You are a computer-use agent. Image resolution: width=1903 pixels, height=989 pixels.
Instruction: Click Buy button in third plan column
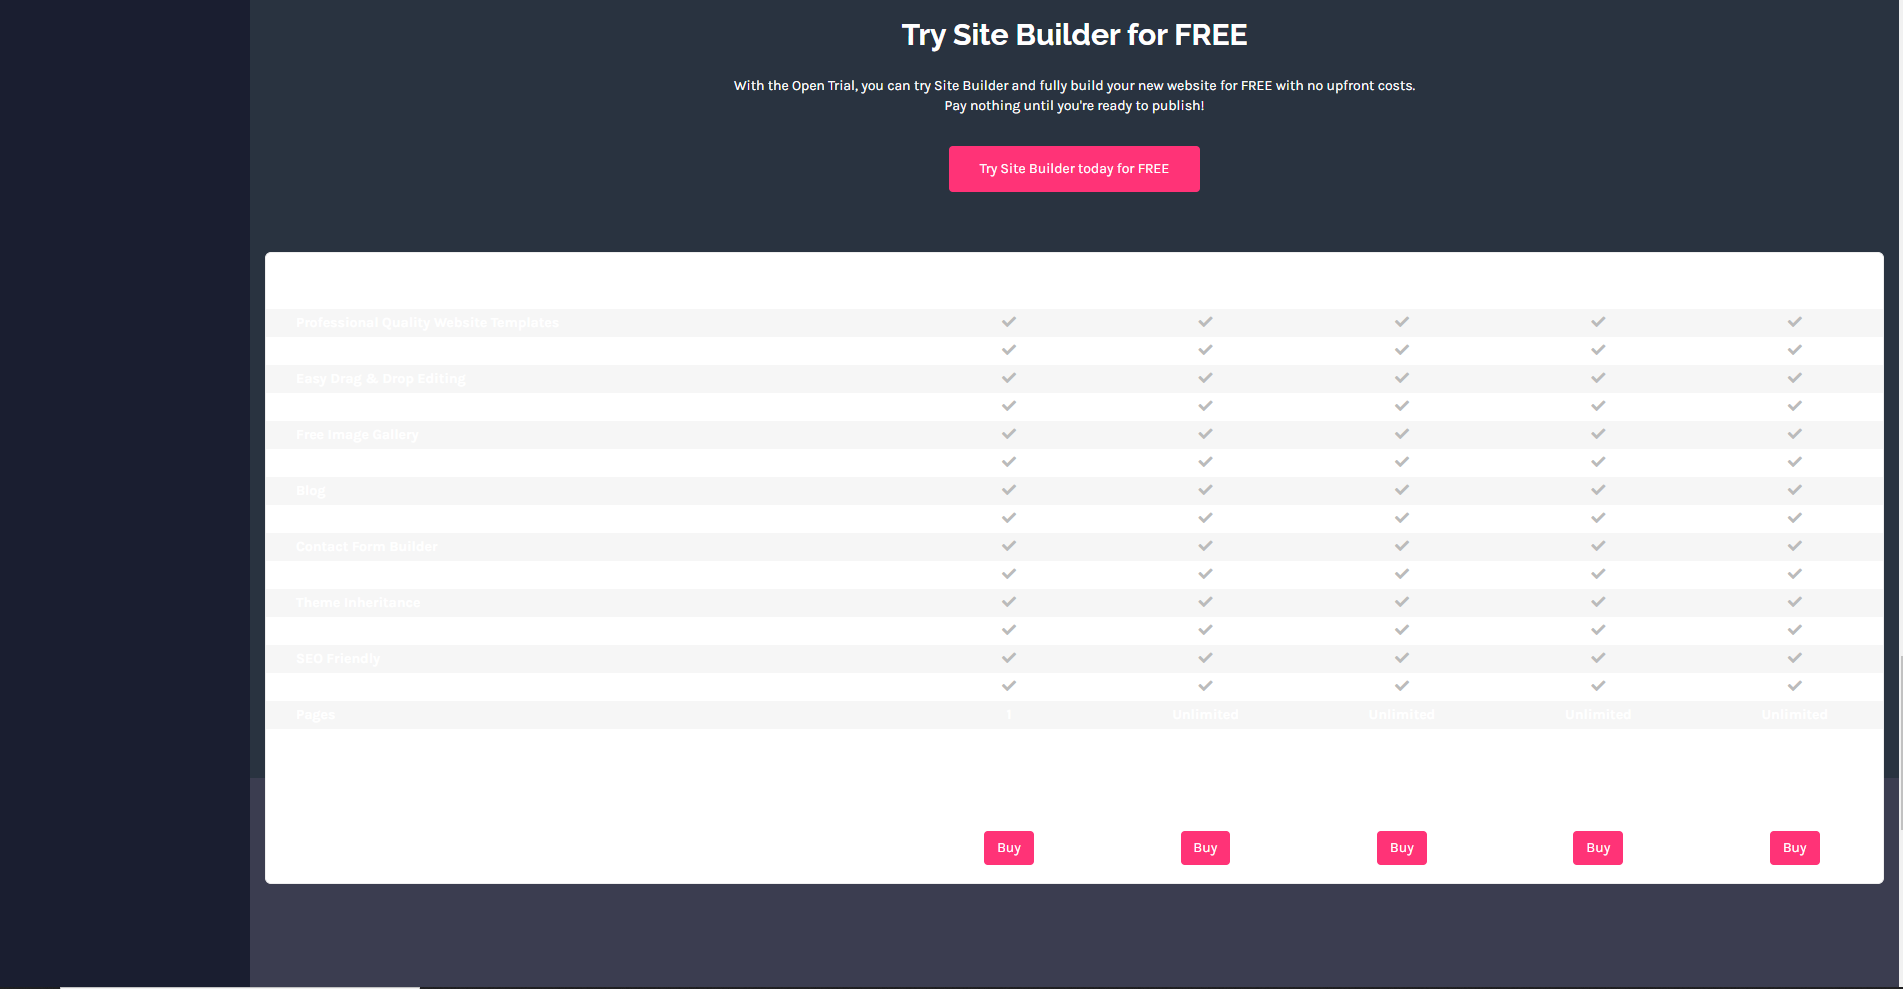tap(1402, 848)
